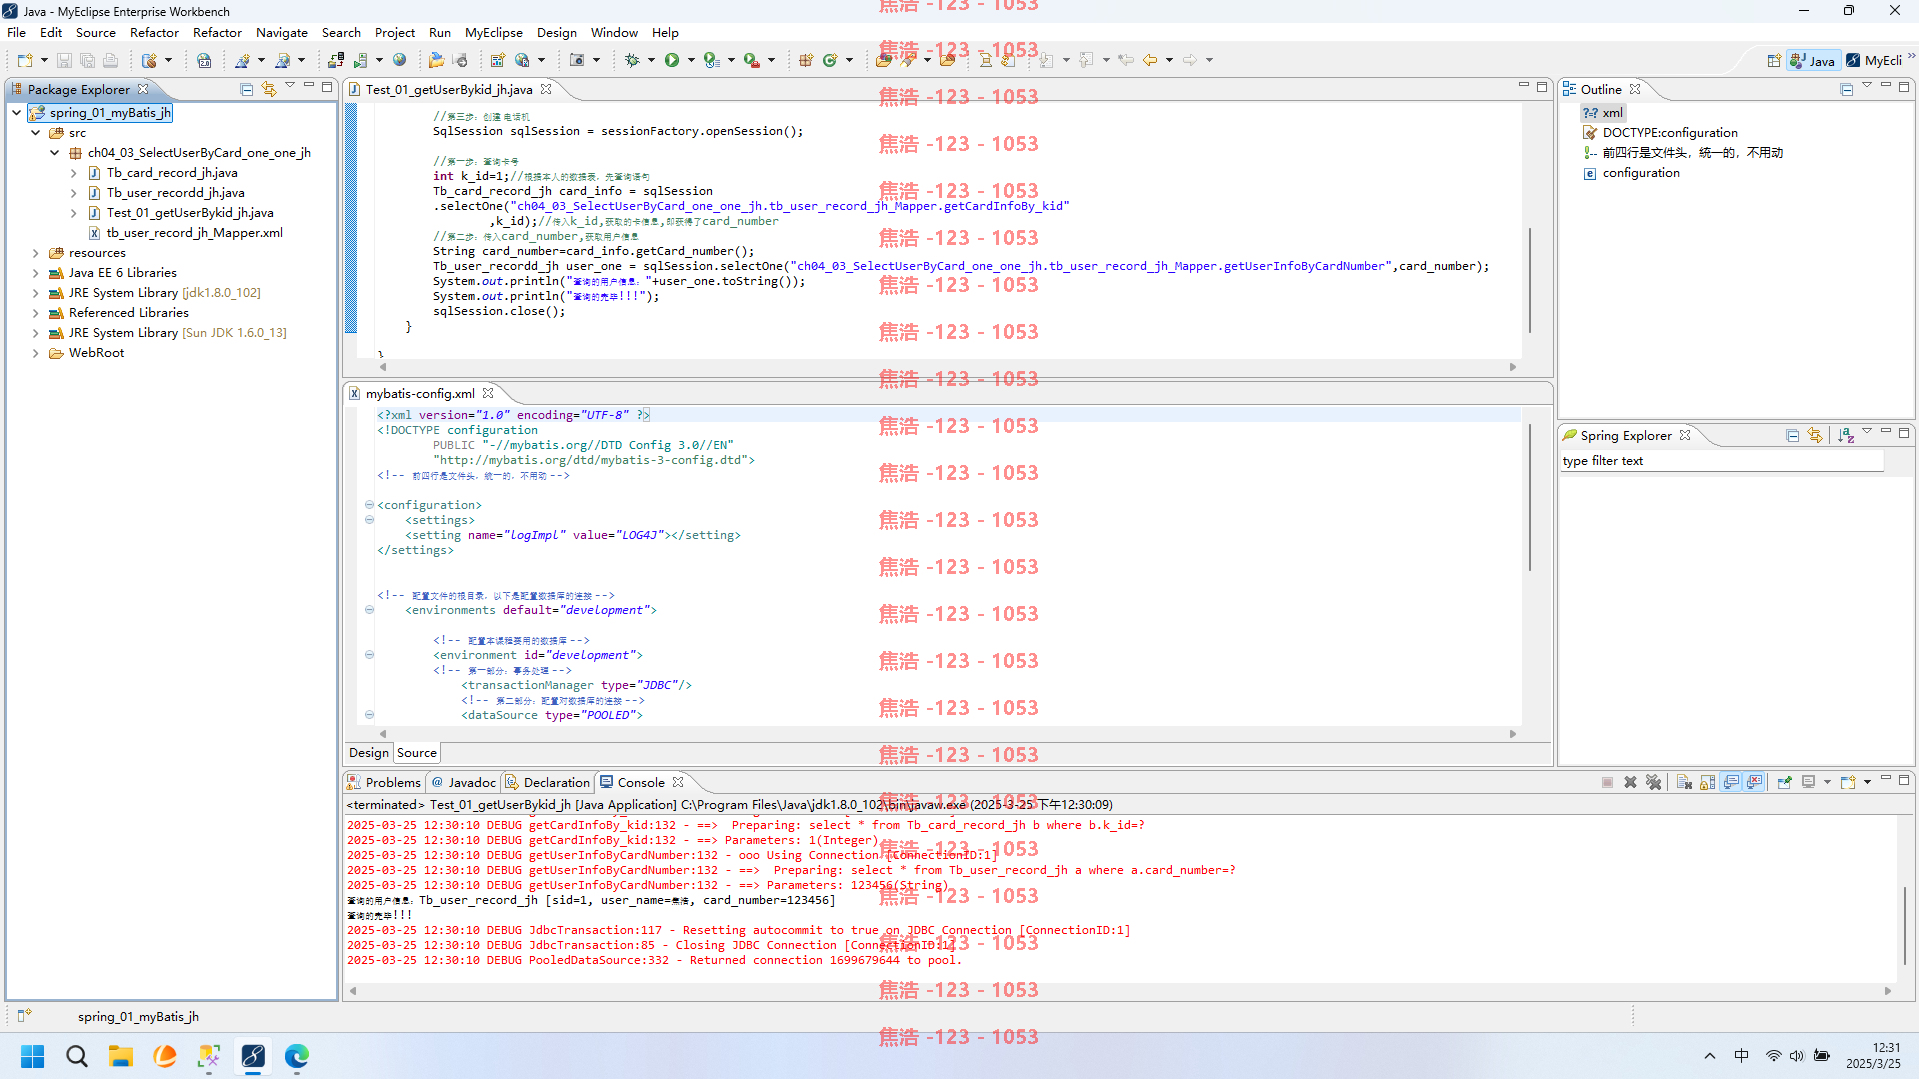Expand Referenced Libraries node

[36, 313]
